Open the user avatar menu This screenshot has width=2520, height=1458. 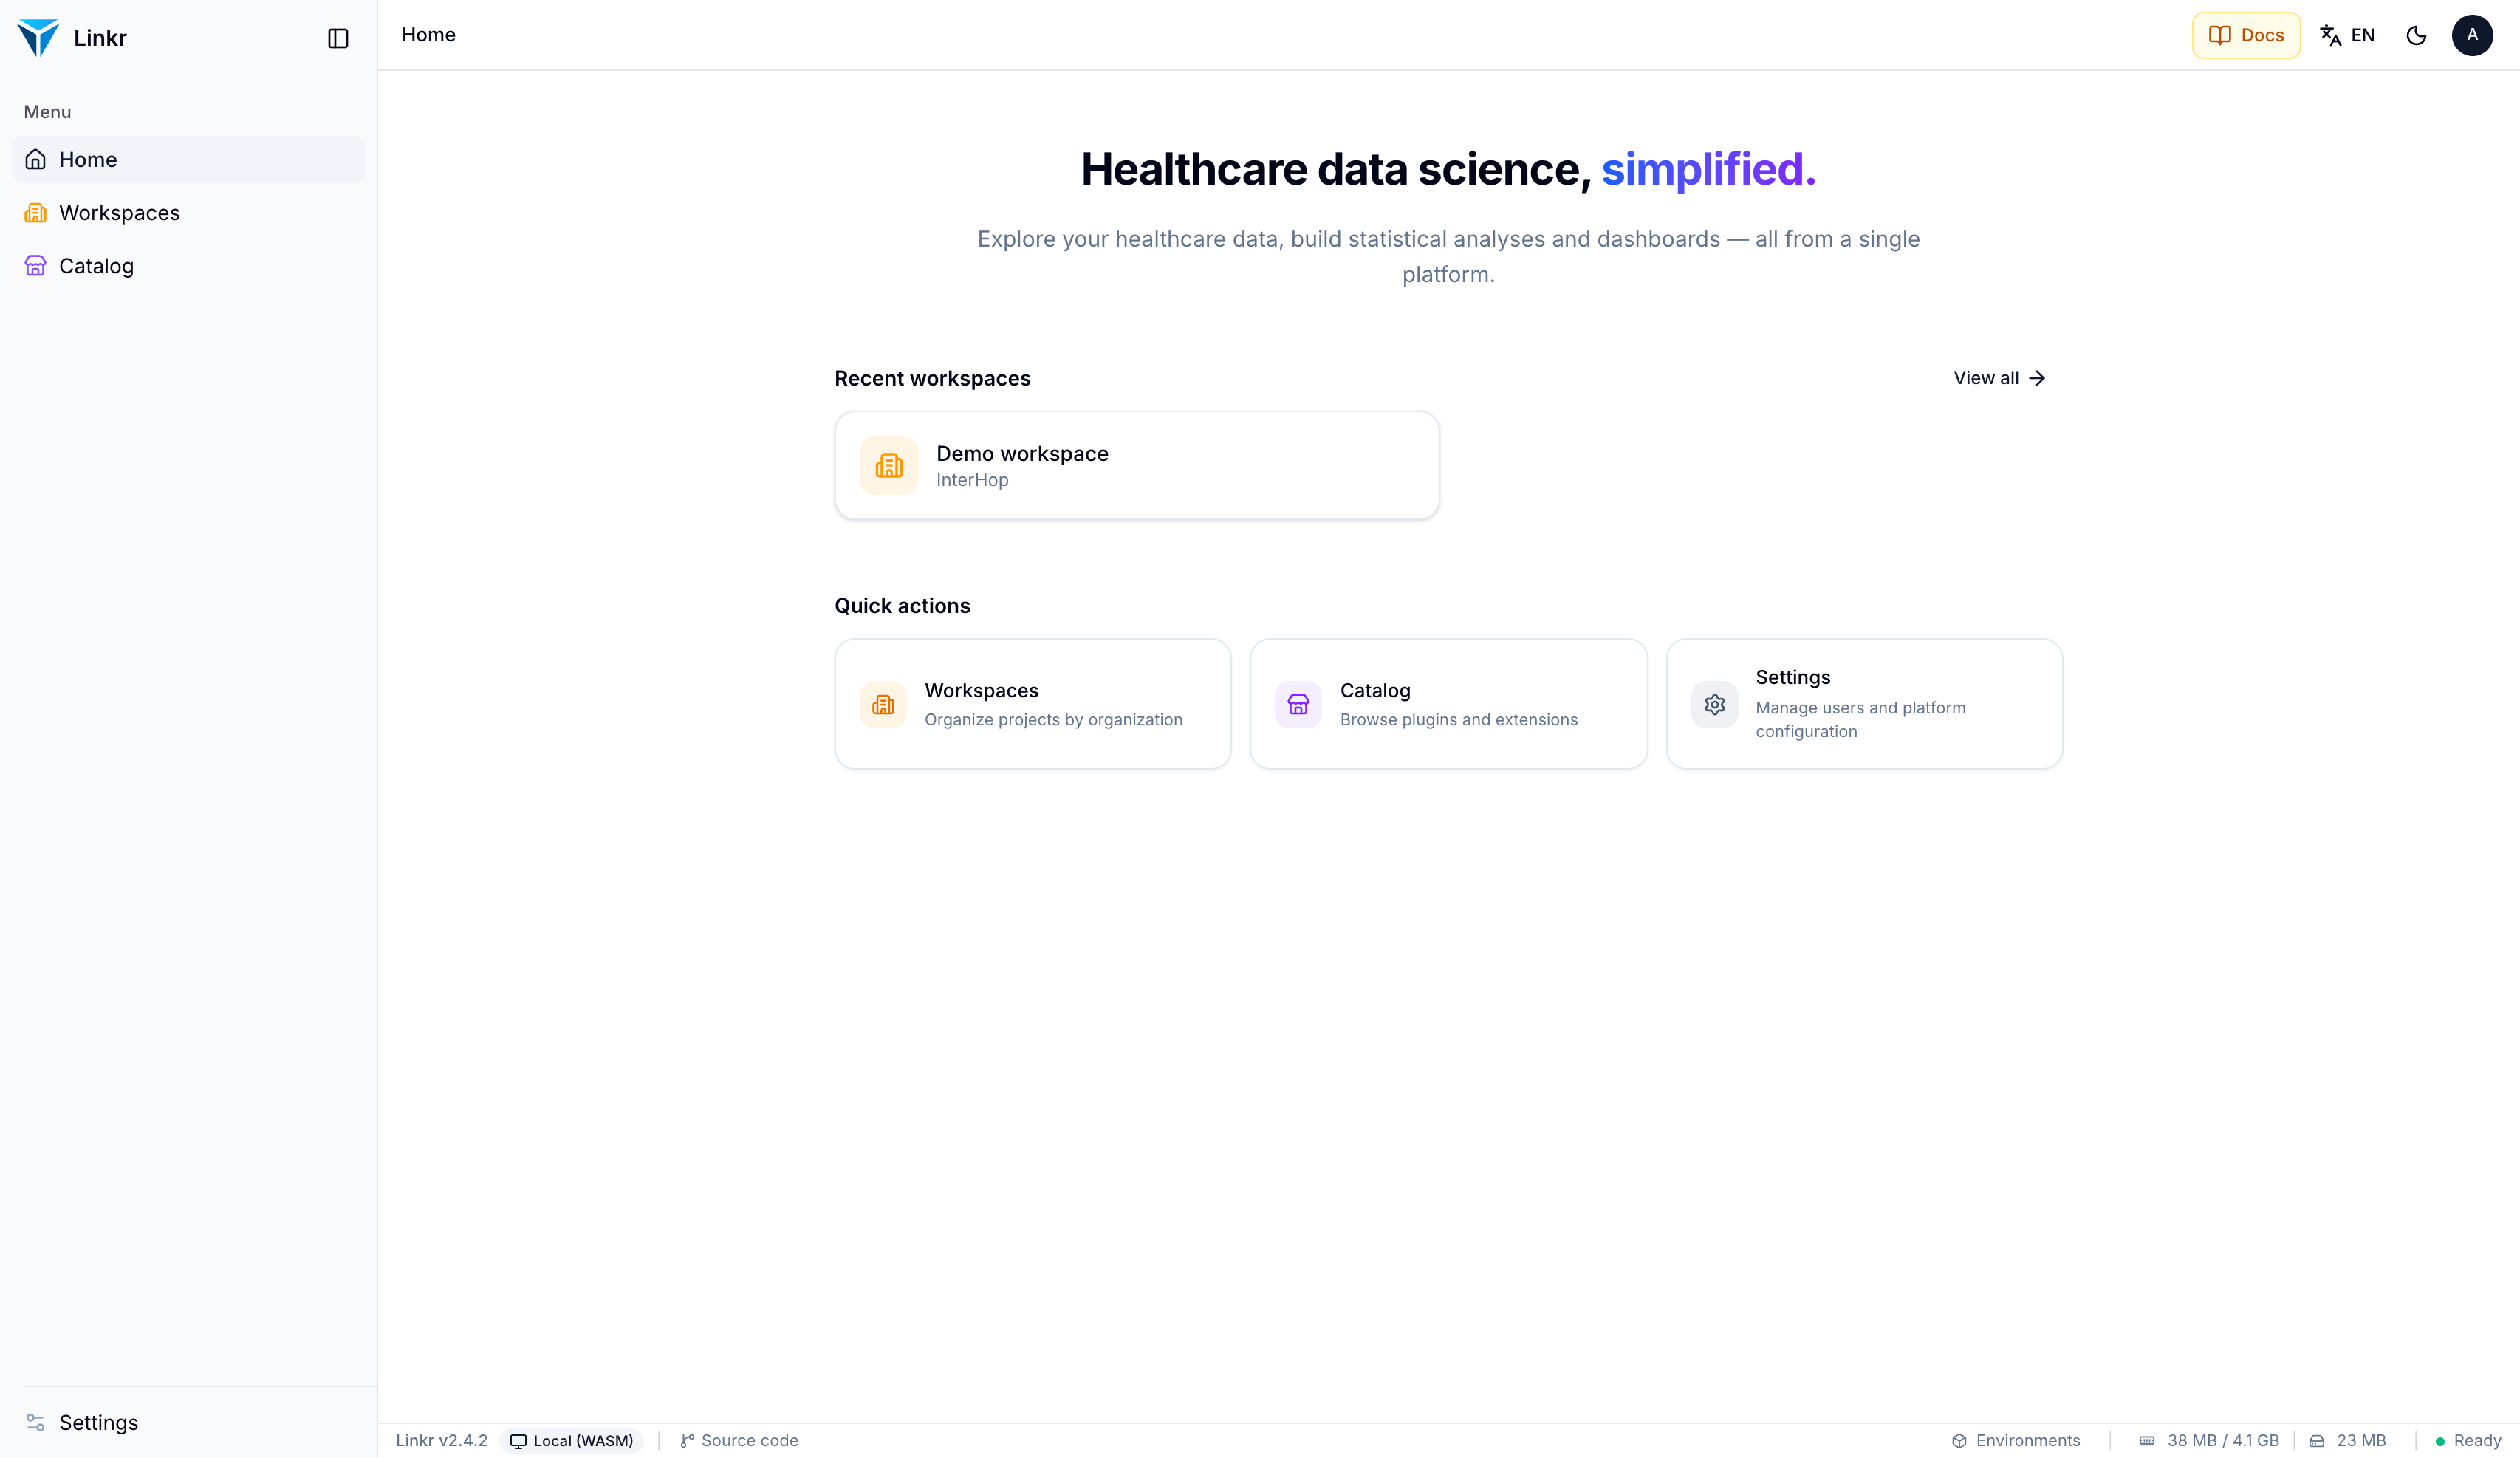tap(2472, 35)
